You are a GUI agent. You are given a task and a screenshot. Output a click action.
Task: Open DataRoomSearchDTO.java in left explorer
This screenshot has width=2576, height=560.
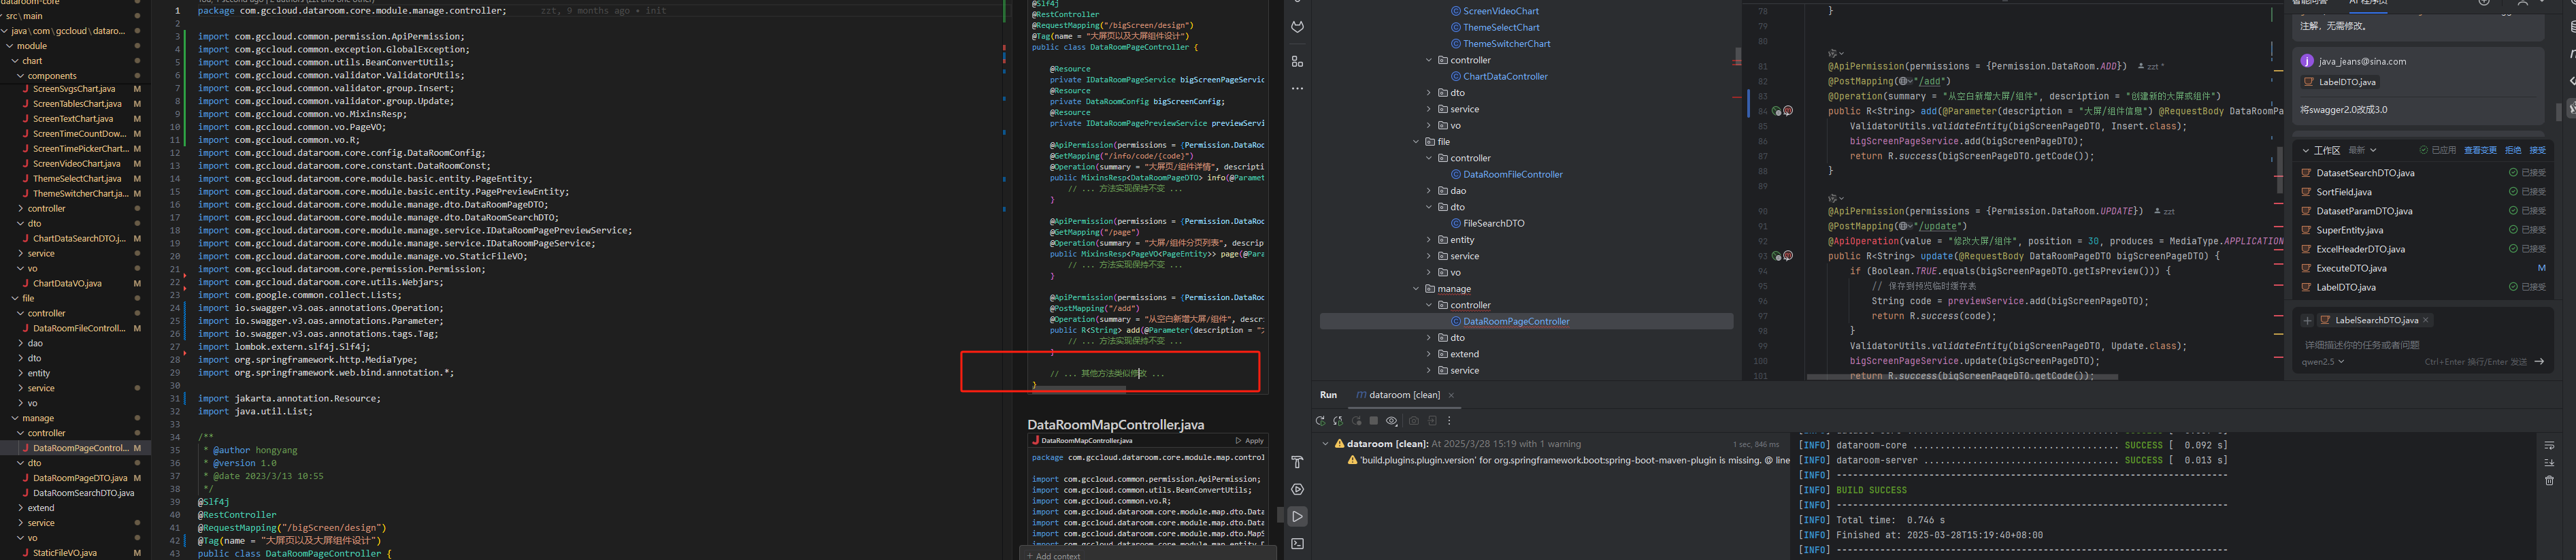[x=83, y=493]
